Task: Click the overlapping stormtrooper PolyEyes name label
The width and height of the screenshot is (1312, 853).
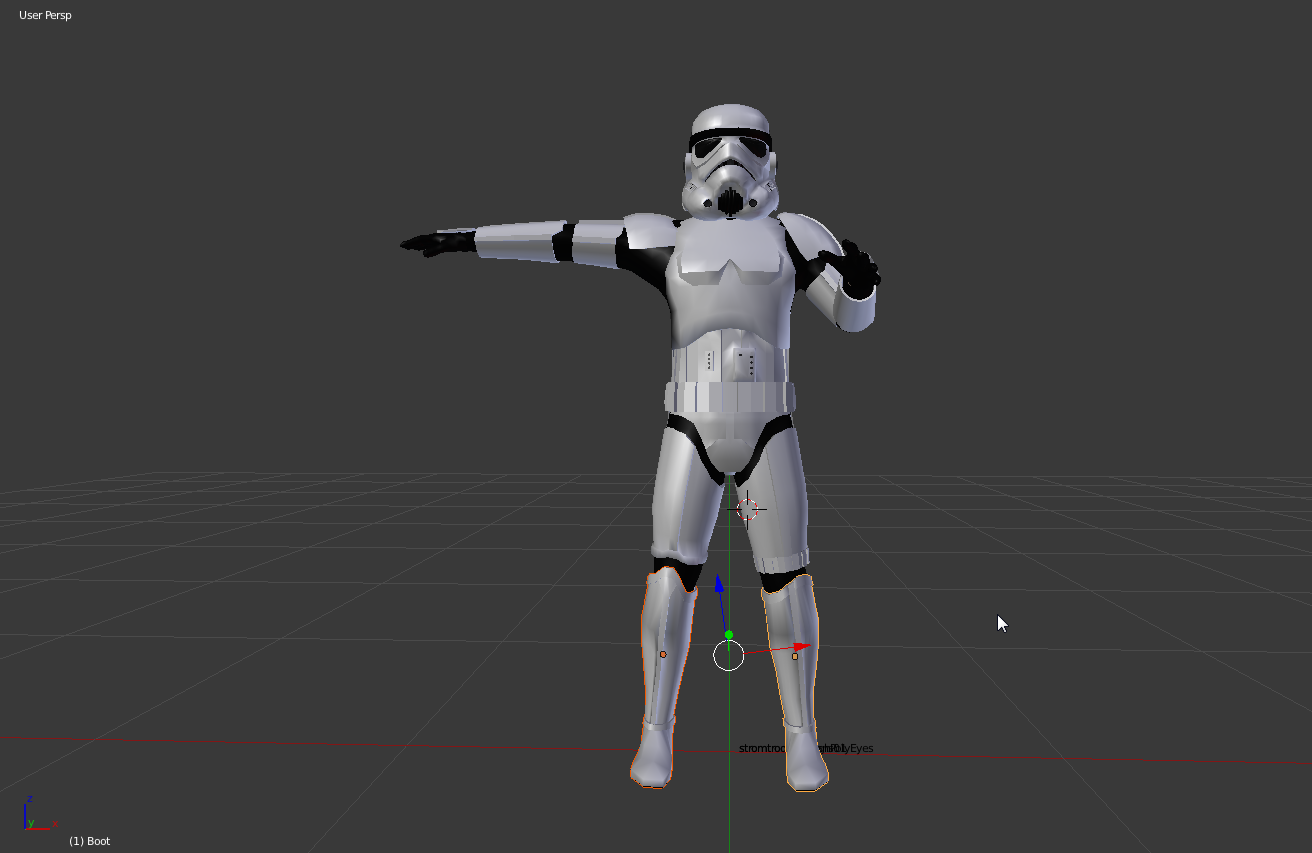Action: coord(806,748)
